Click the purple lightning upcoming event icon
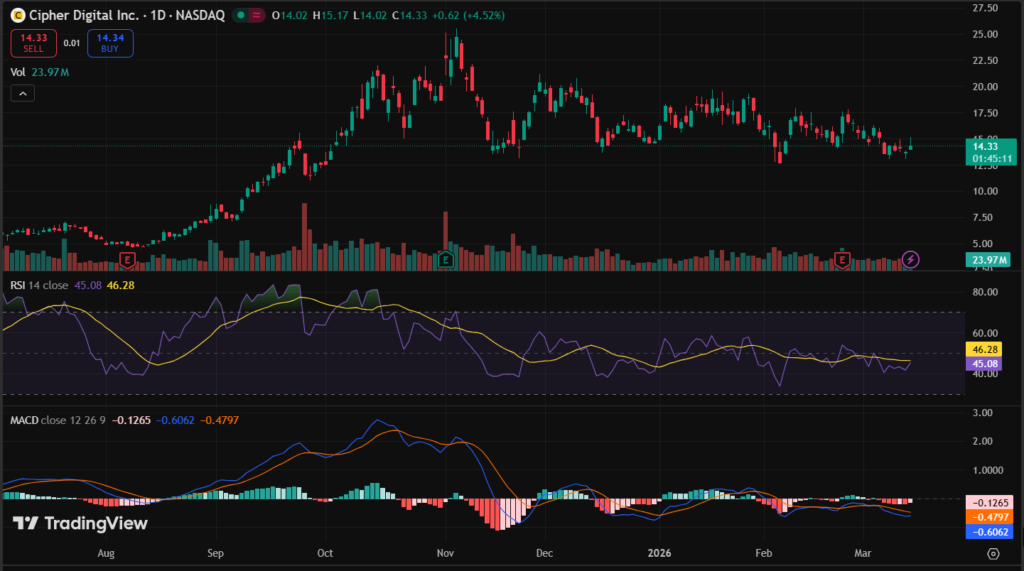The height and width of the screenshot is (571, 1024). pos(910,260)
